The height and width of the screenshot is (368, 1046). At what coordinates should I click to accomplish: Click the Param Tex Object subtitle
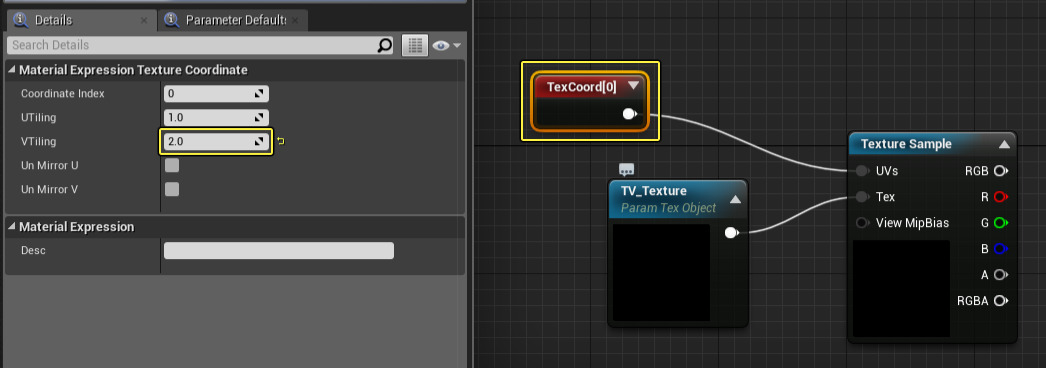[x=668, y=208]
